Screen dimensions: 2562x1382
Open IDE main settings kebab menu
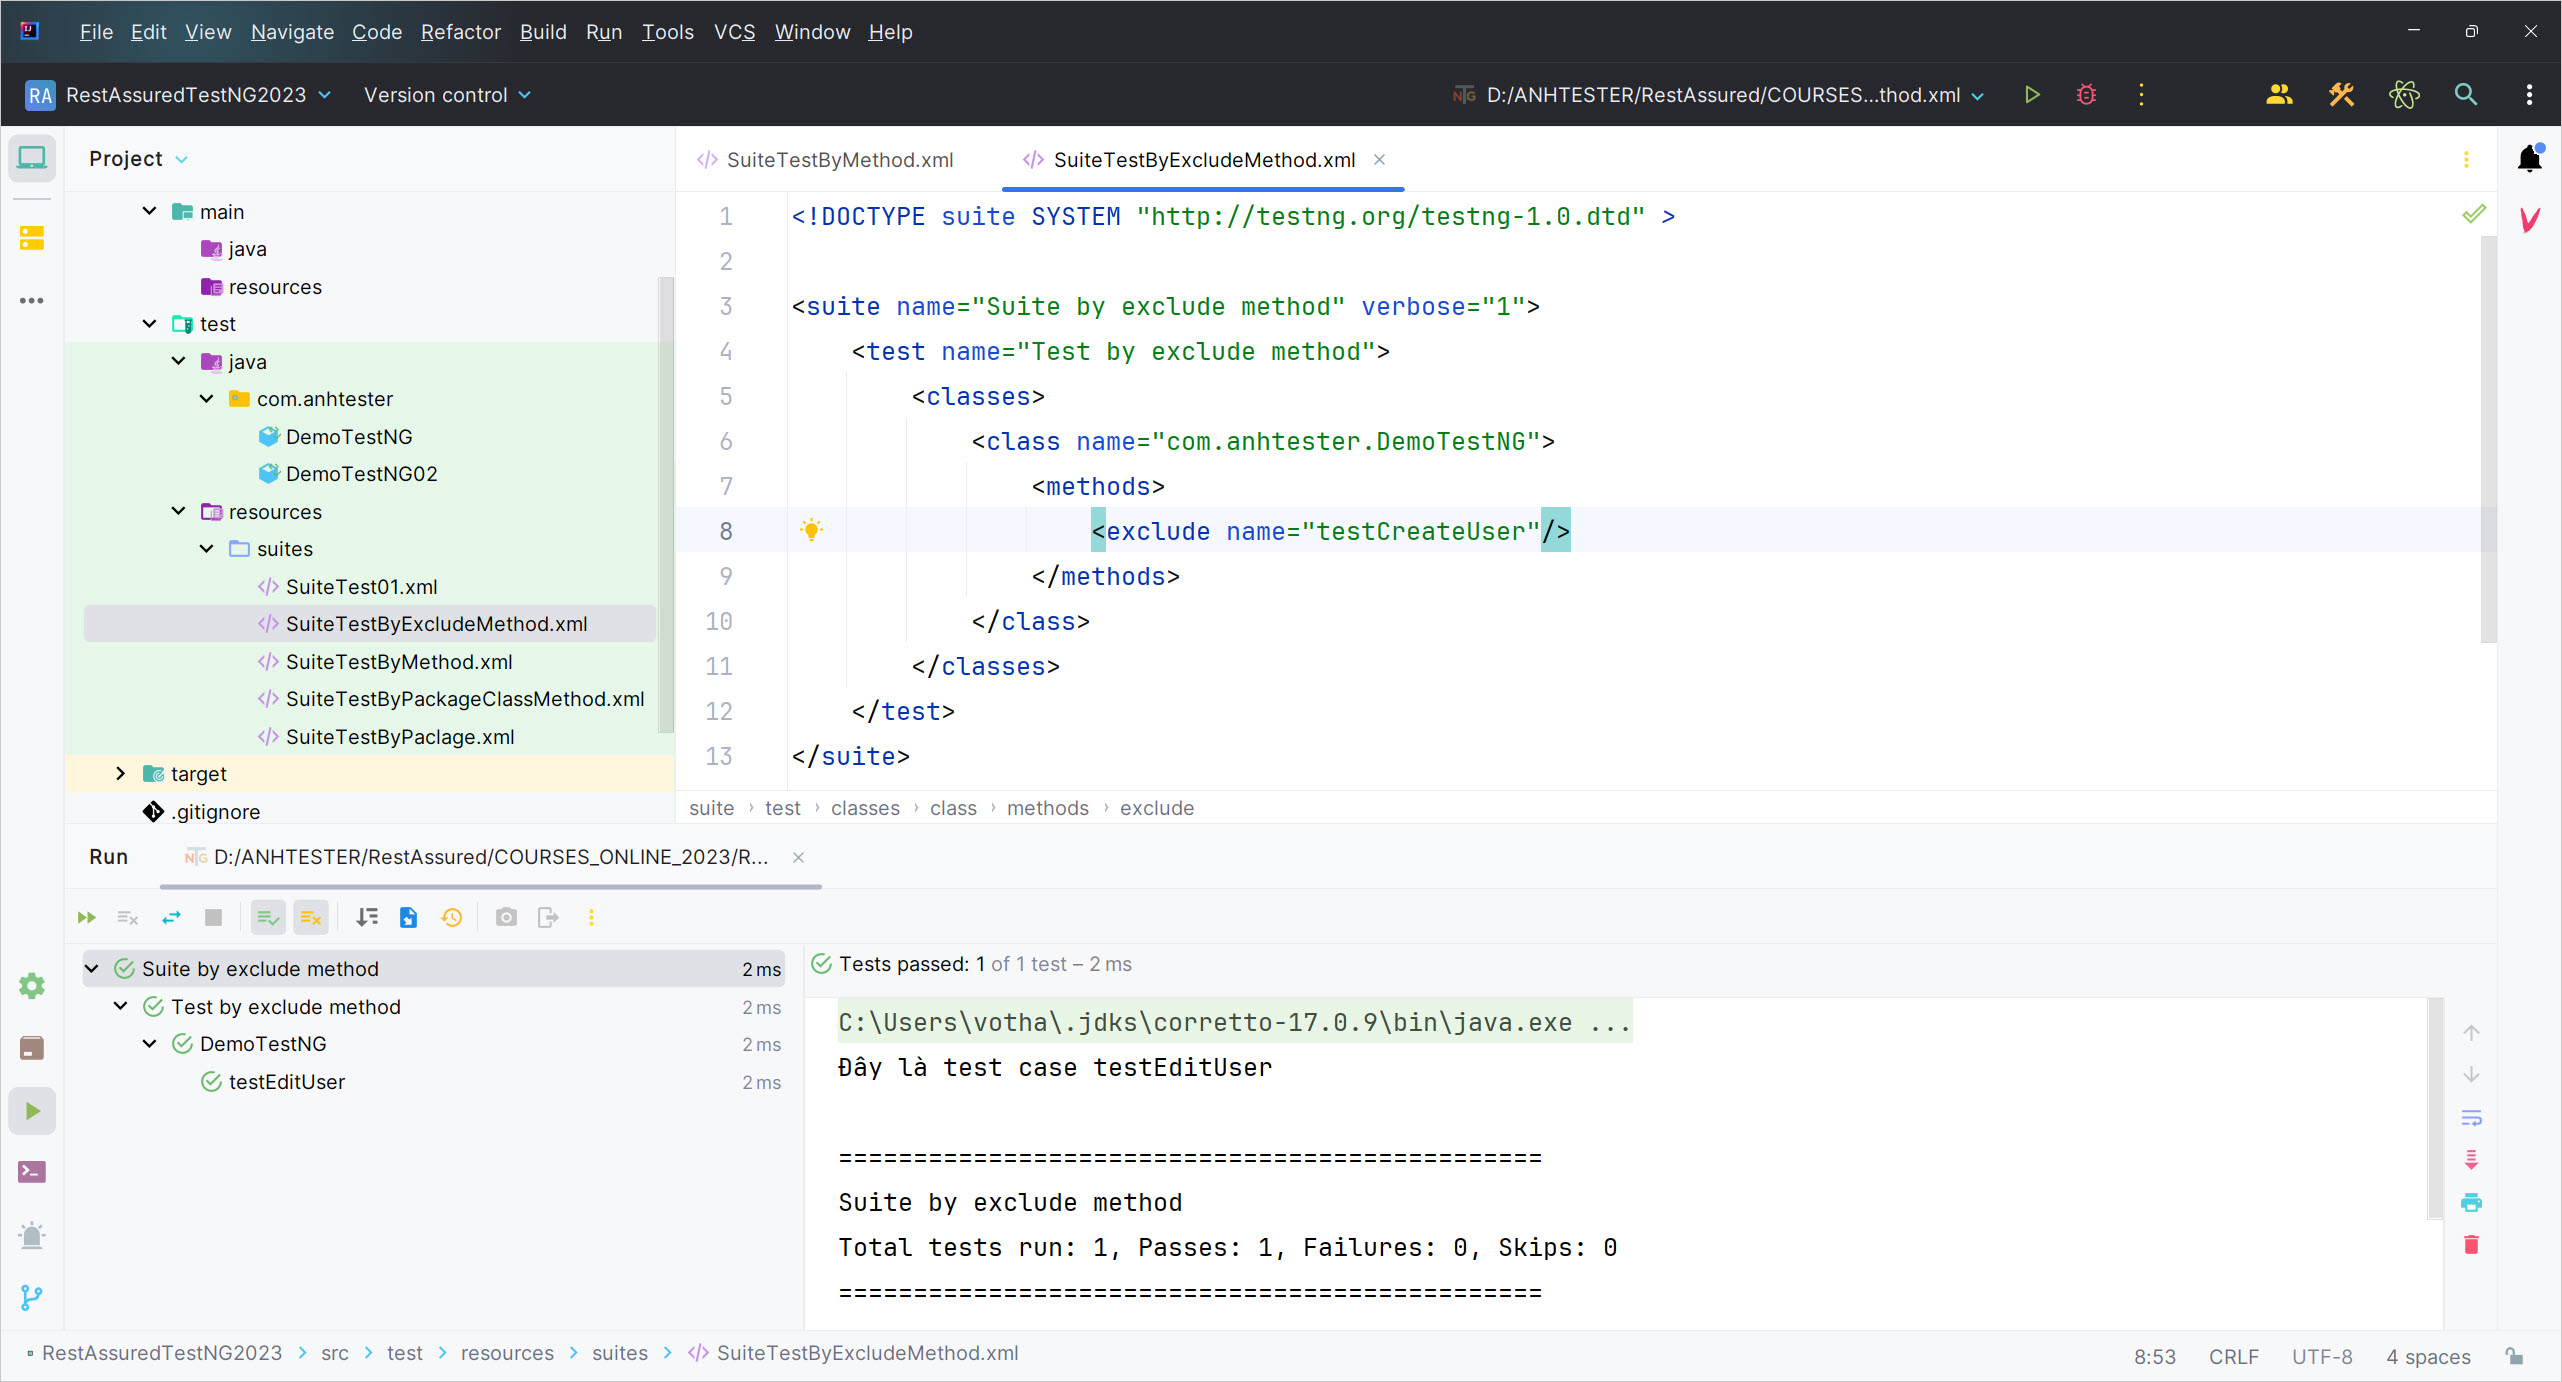(2529, 95)
